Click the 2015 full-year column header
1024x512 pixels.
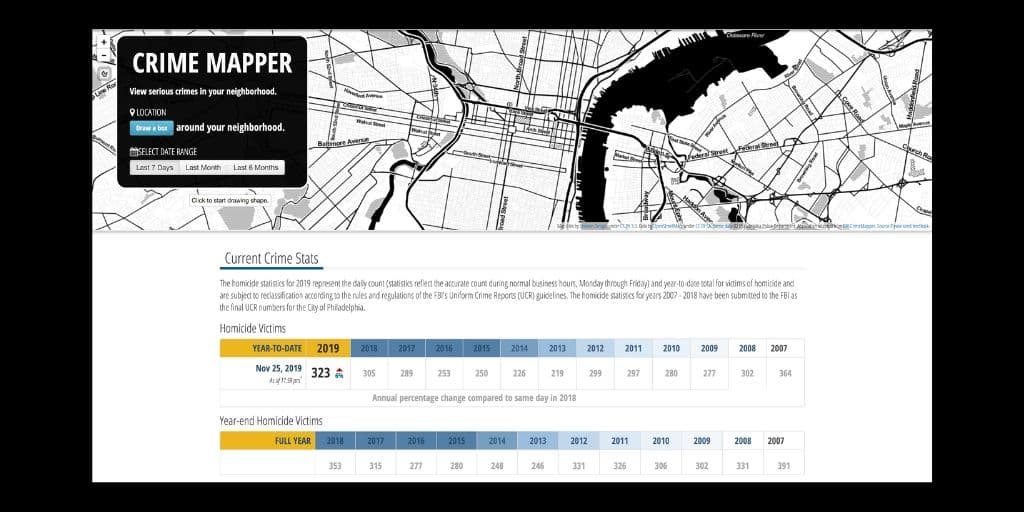tap(456, 441)
